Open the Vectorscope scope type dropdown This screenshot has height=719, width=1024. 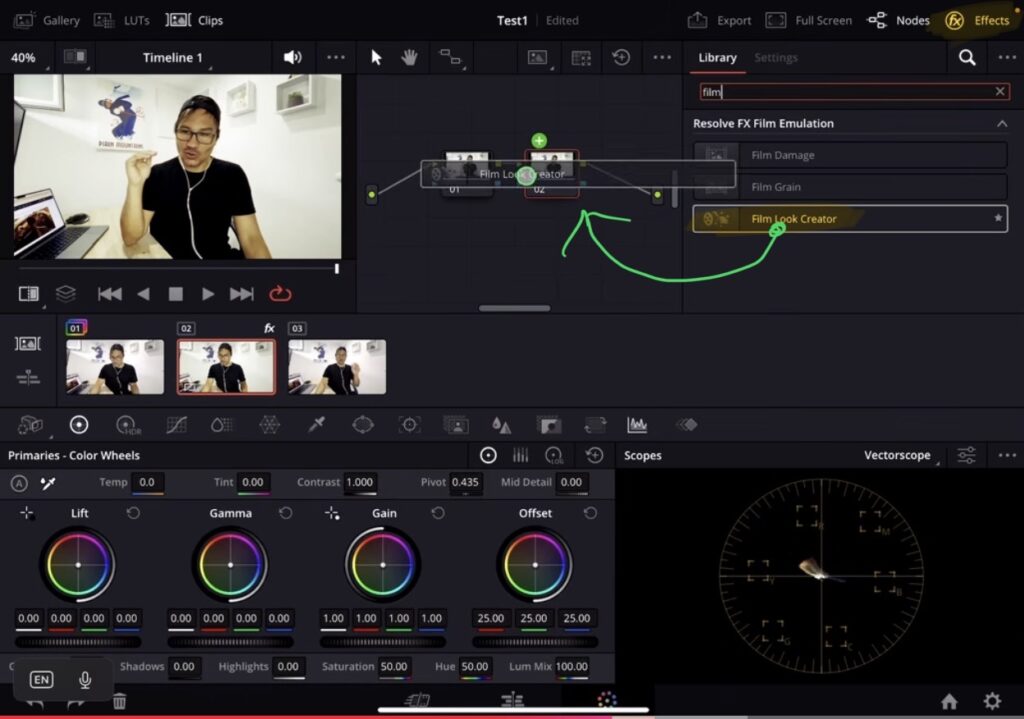(899, 455)
